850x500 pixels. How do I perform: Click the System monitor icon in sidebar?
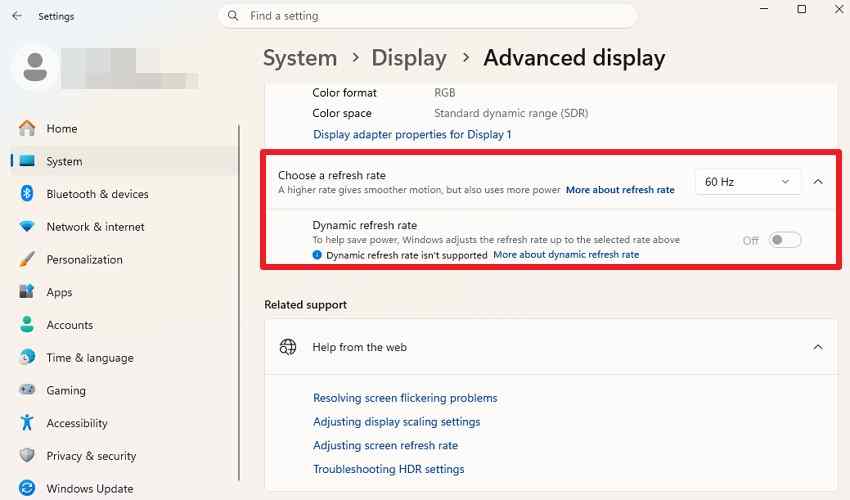tap(27, 161)
